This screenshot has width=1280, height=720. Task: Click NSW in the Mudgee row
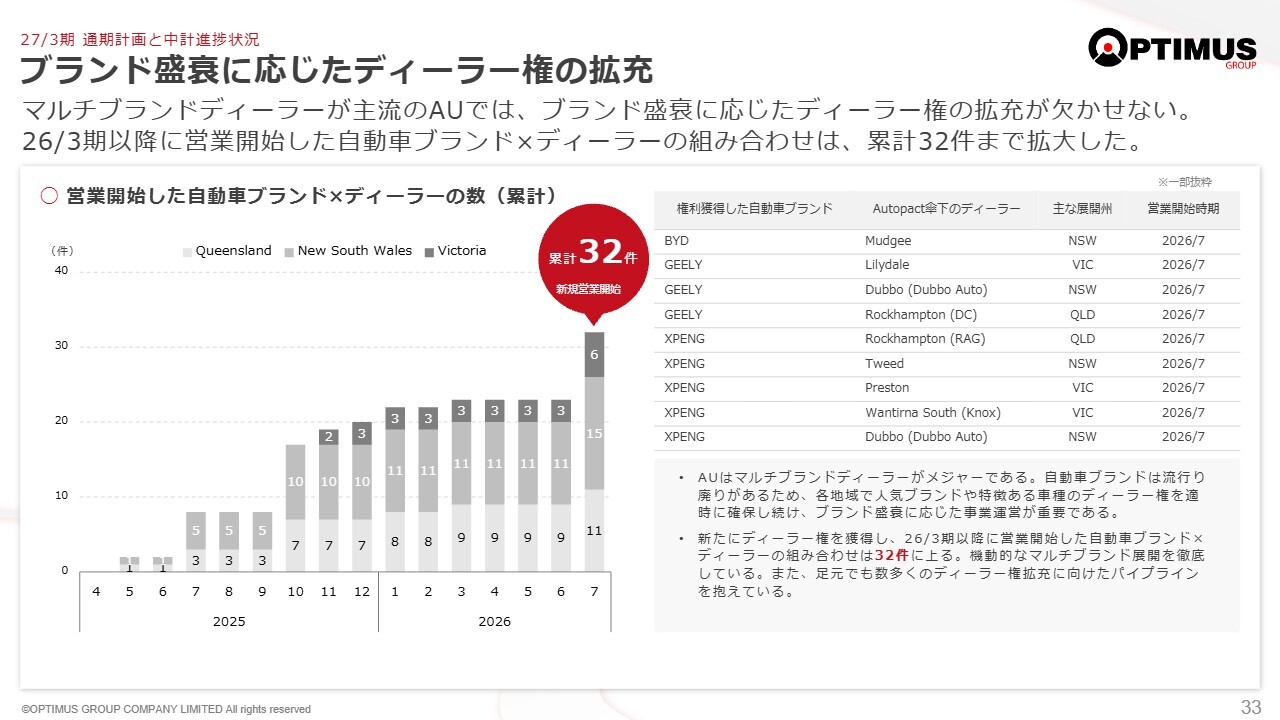click(x=1082, y=241)
